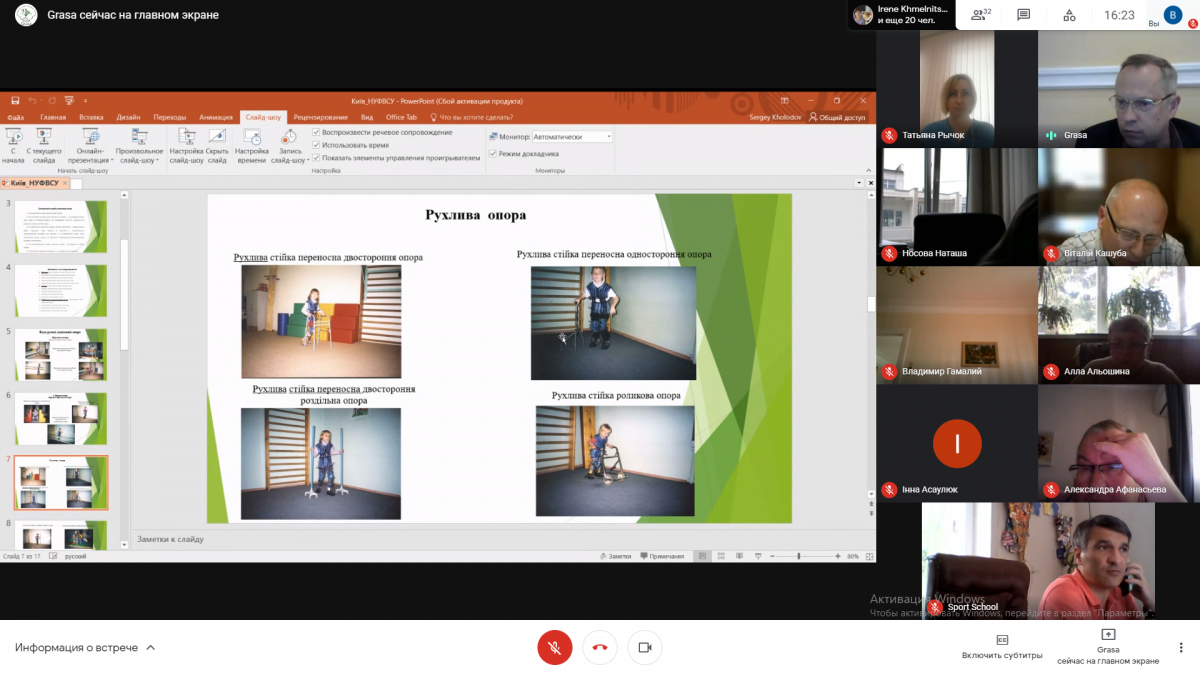Unmute the microphone in the call bar
Viewport: 1200px width, 675px height.
[554, 648]
